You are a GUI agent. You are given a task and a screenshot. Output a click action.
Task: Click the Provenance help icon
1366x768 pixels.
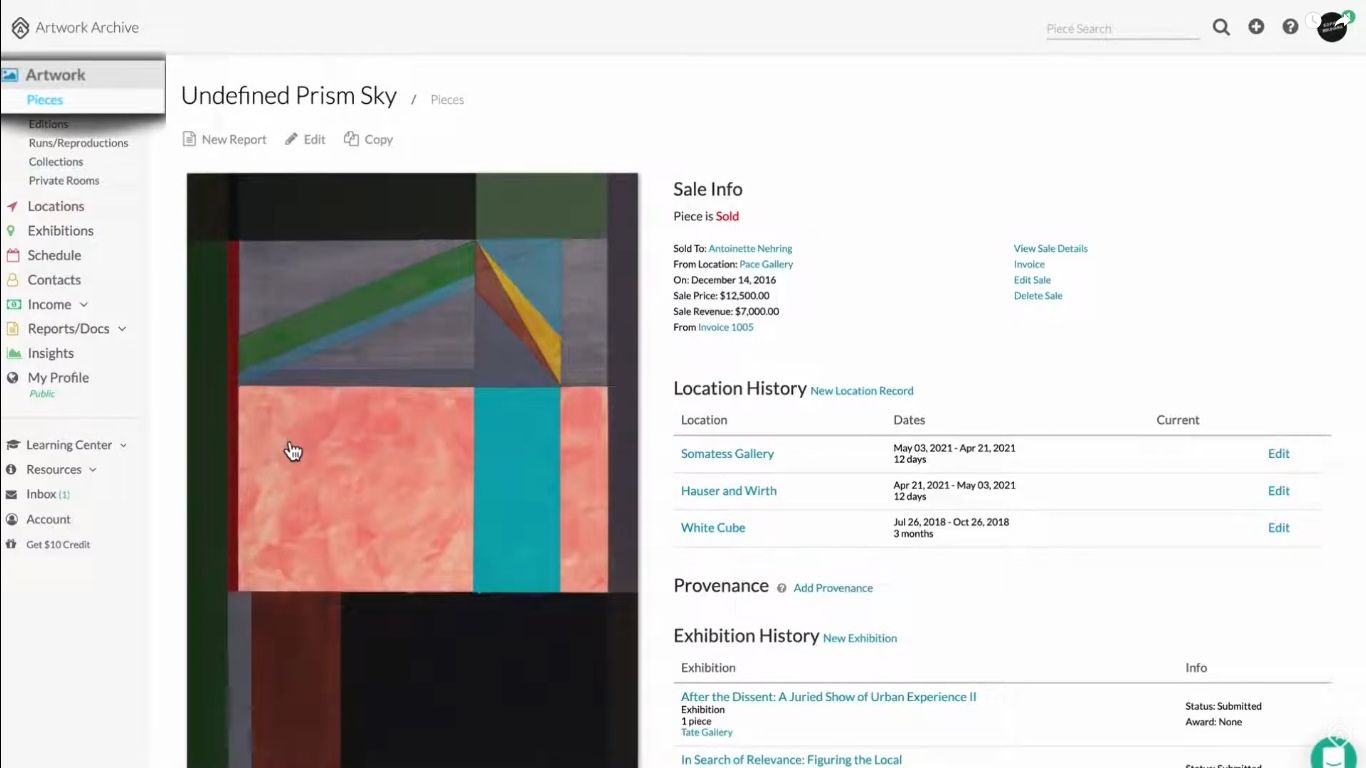click(782, 588)
